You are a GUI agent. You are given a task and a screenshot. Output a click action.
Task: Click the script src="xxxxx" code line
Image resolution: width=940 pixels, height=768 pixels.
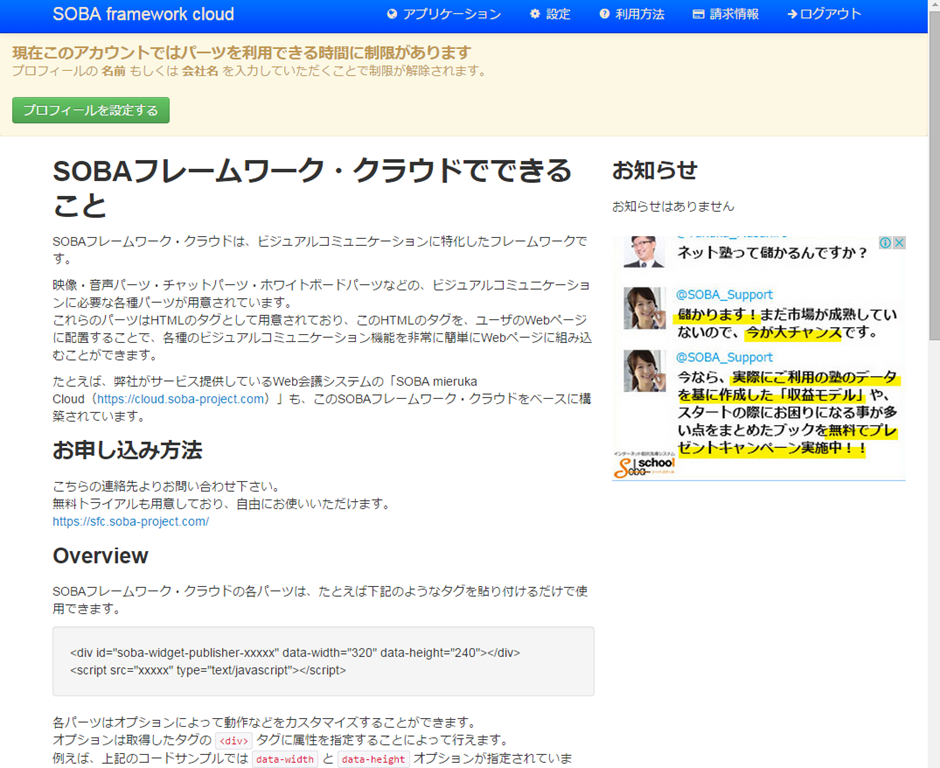tap(208, 670)
